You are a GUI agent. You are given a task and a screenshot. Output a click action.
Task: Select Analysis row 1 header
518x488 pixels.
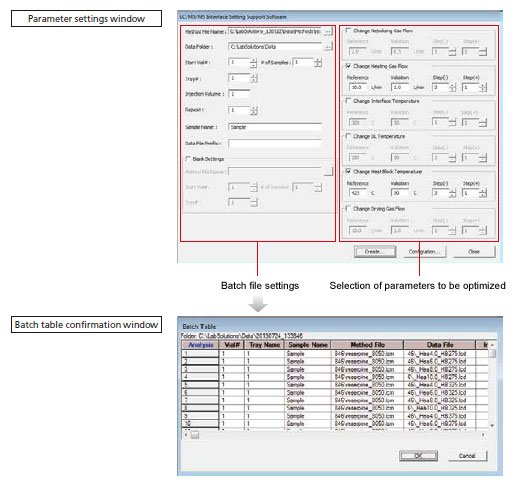200,353
